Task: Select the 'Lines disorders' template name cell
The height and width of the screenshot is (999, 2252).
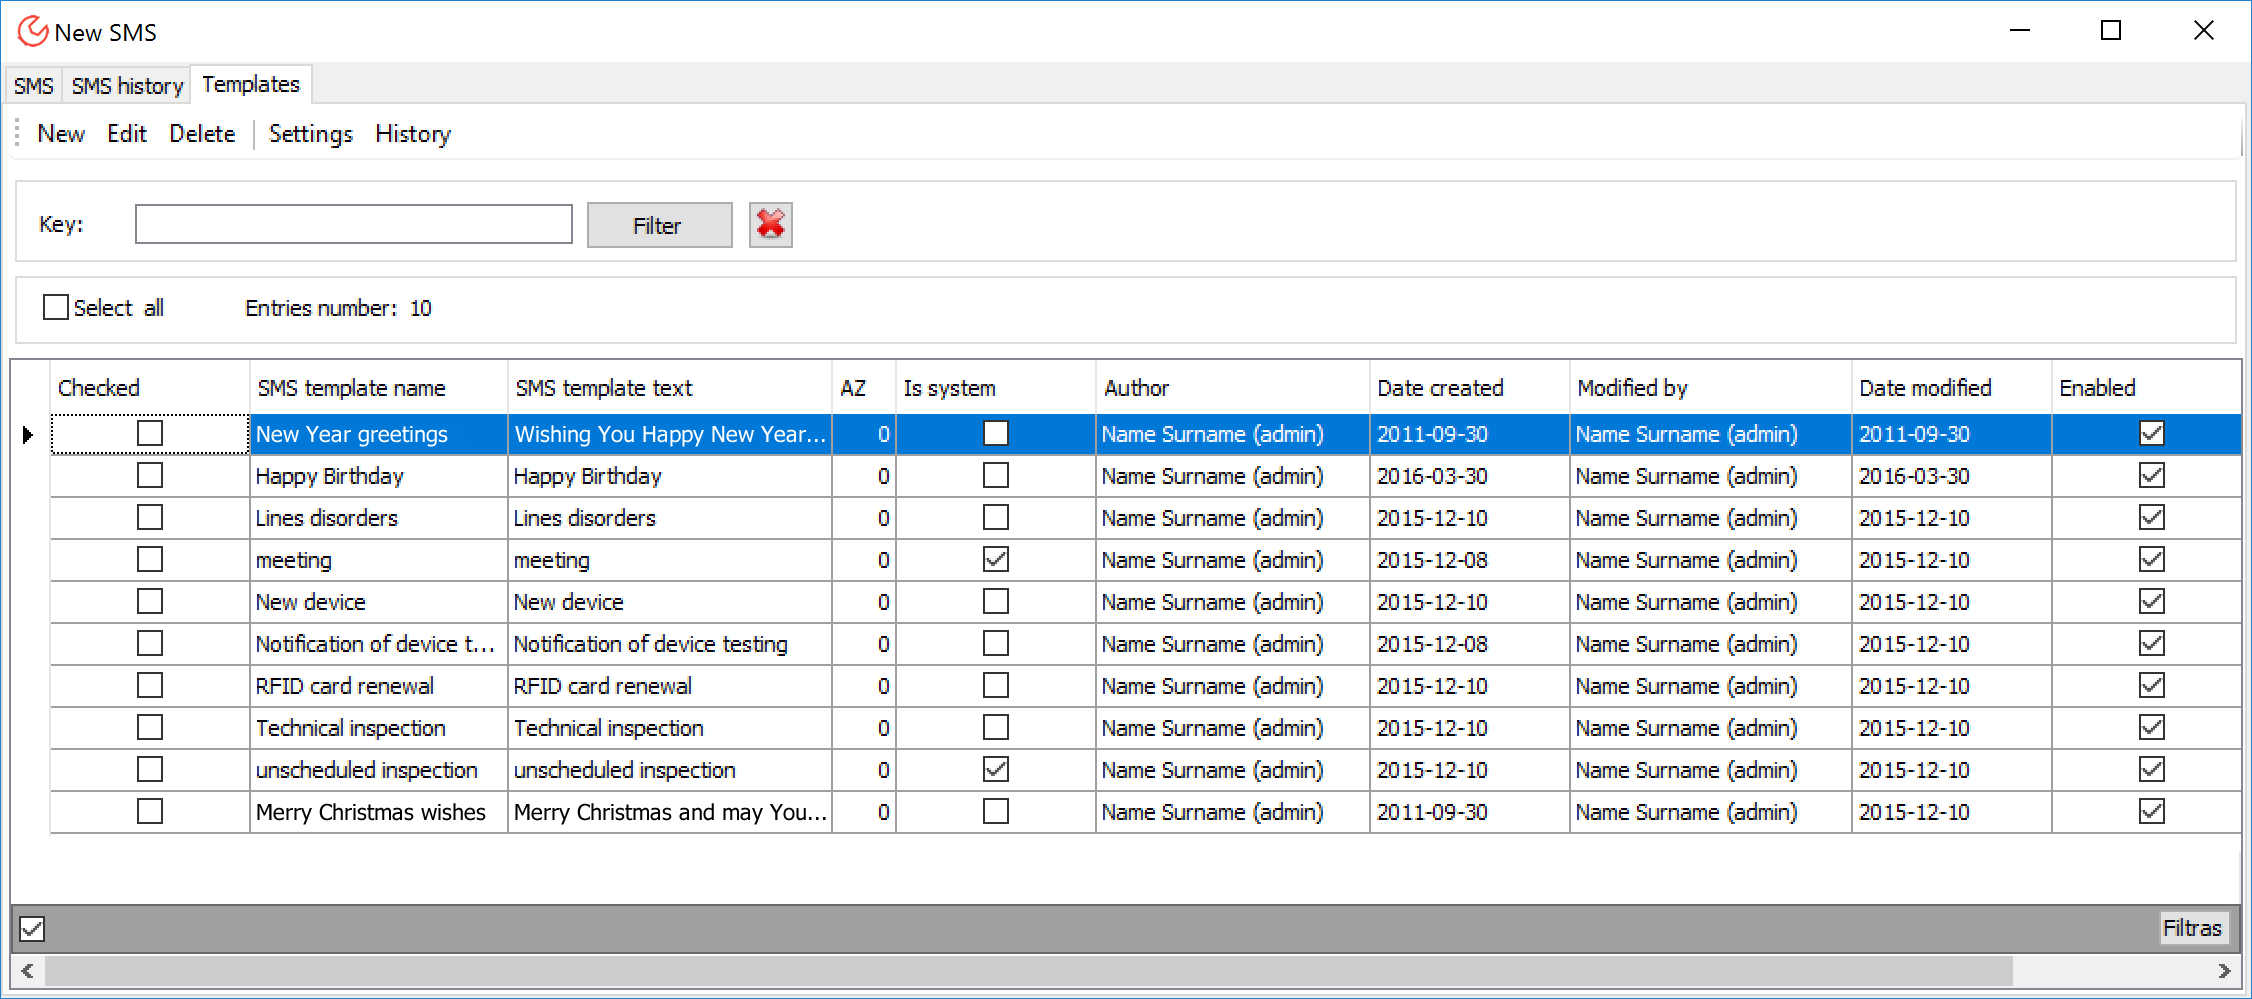Action: (x=379, y=518)
